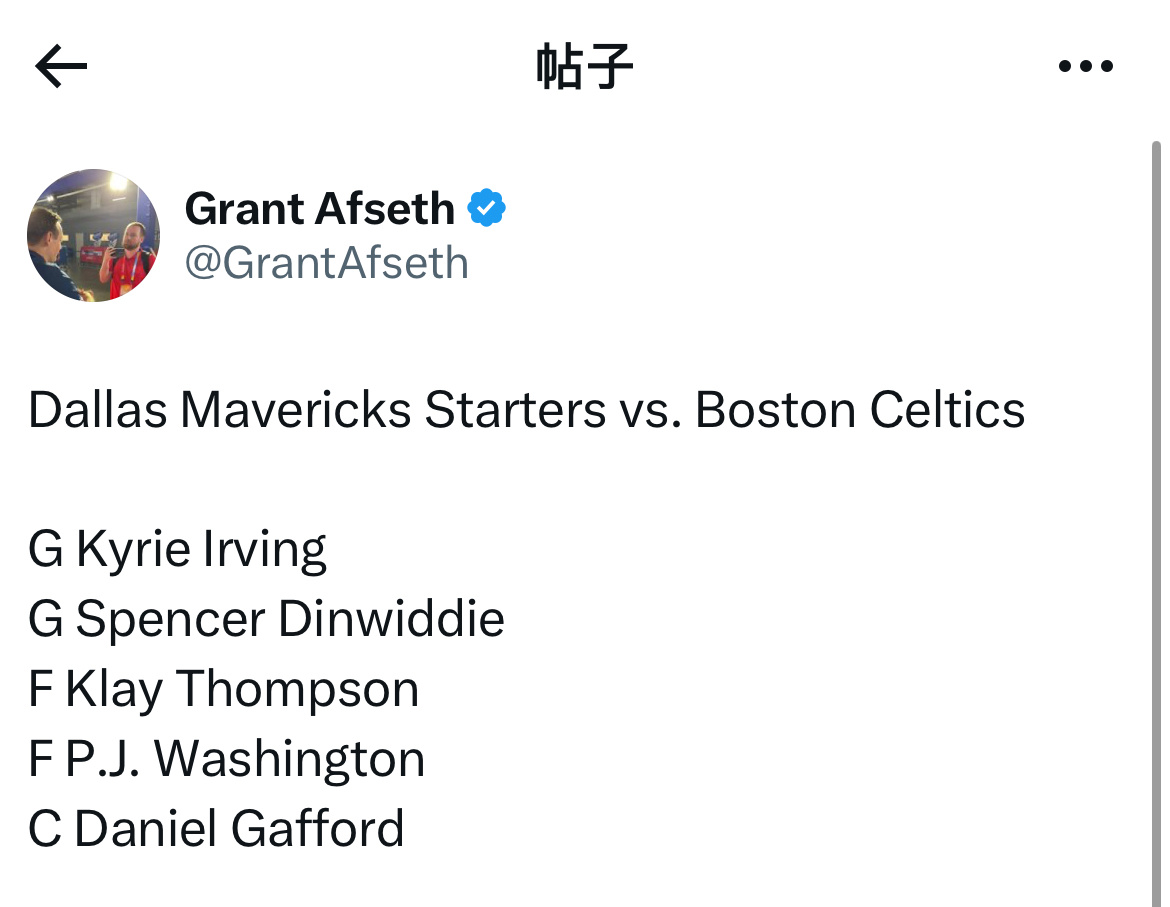
Task: Click the name Daniel Gafford
Action: (239, 829)
